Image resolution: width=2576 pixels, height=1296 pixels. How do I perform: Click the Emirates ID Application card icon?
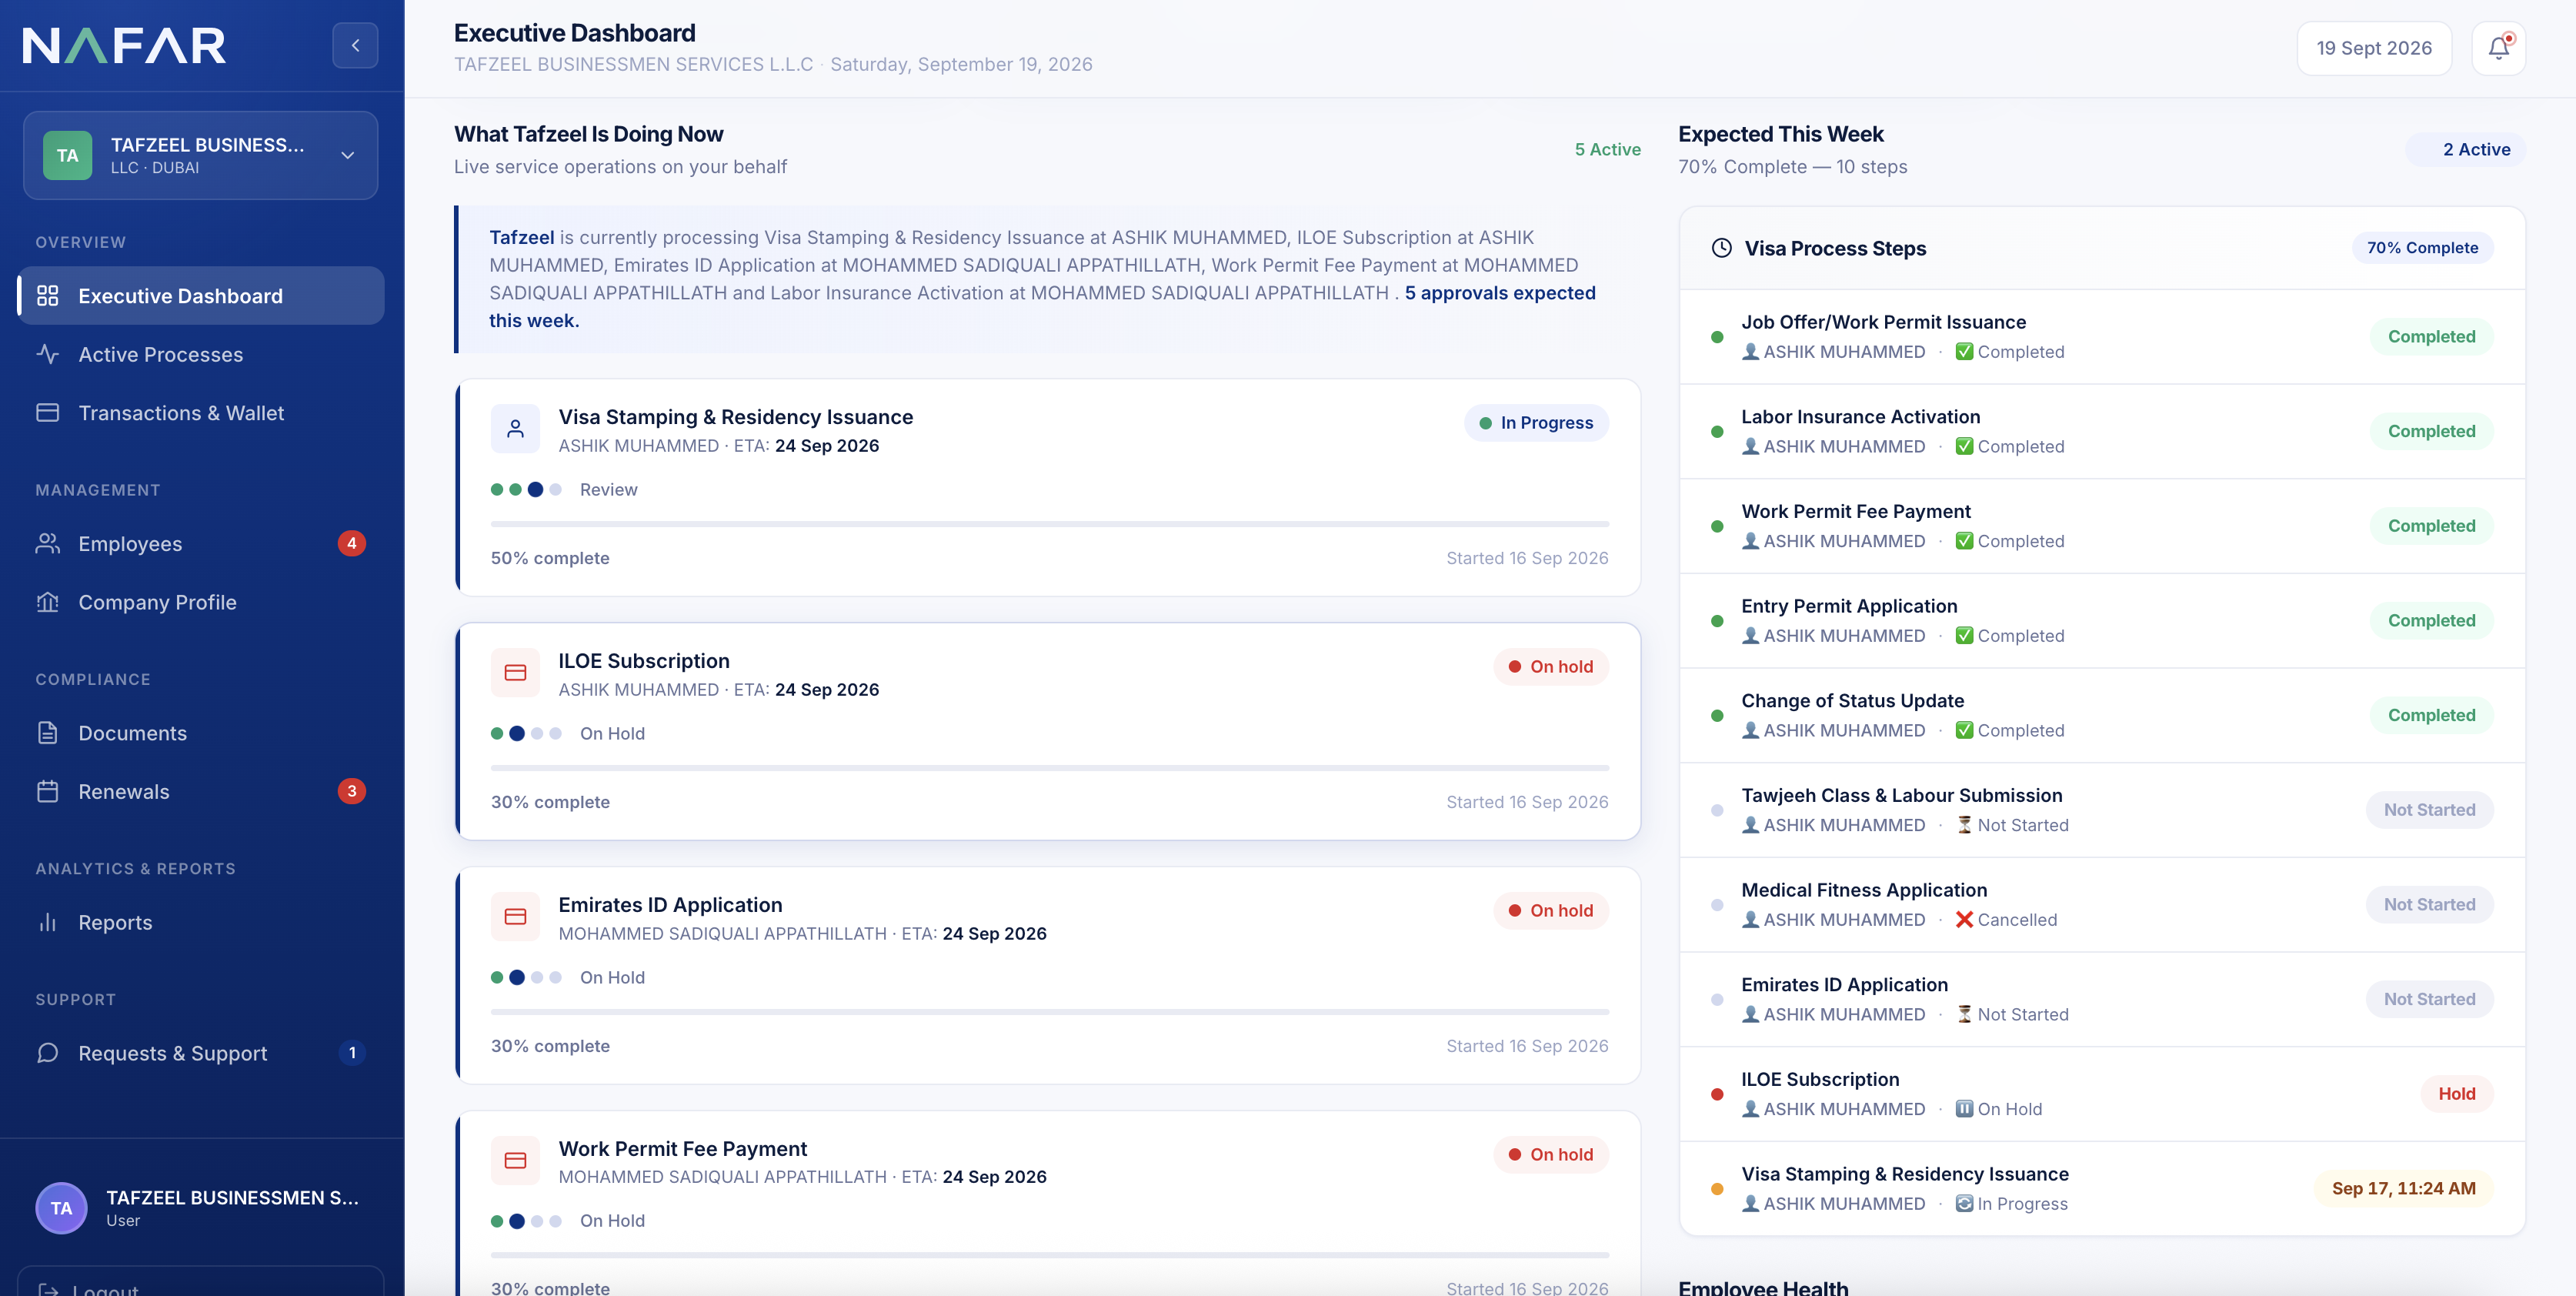(x=515, y=917)
